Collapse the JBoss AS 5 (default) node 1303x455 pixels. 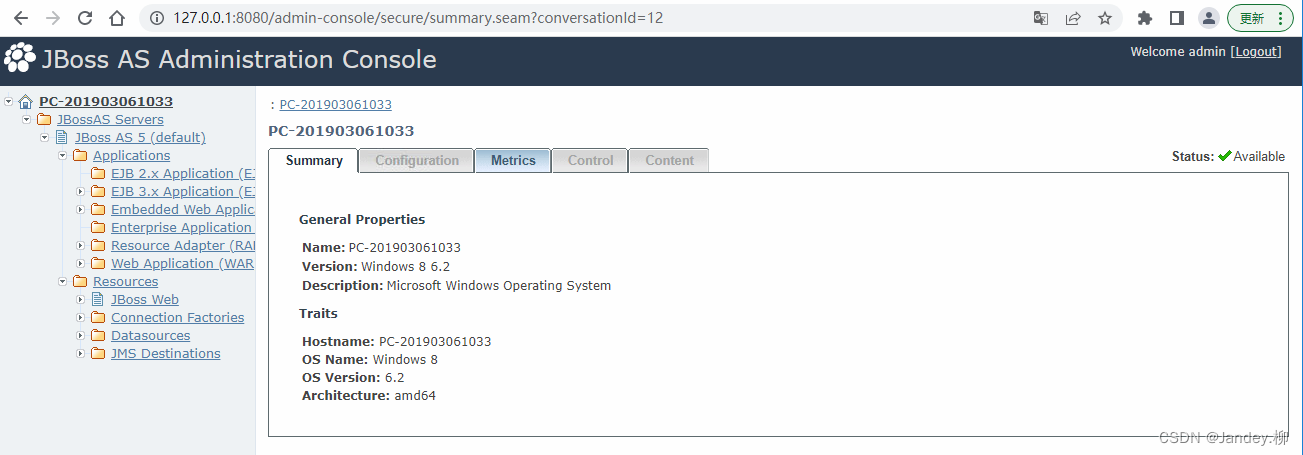45,138
